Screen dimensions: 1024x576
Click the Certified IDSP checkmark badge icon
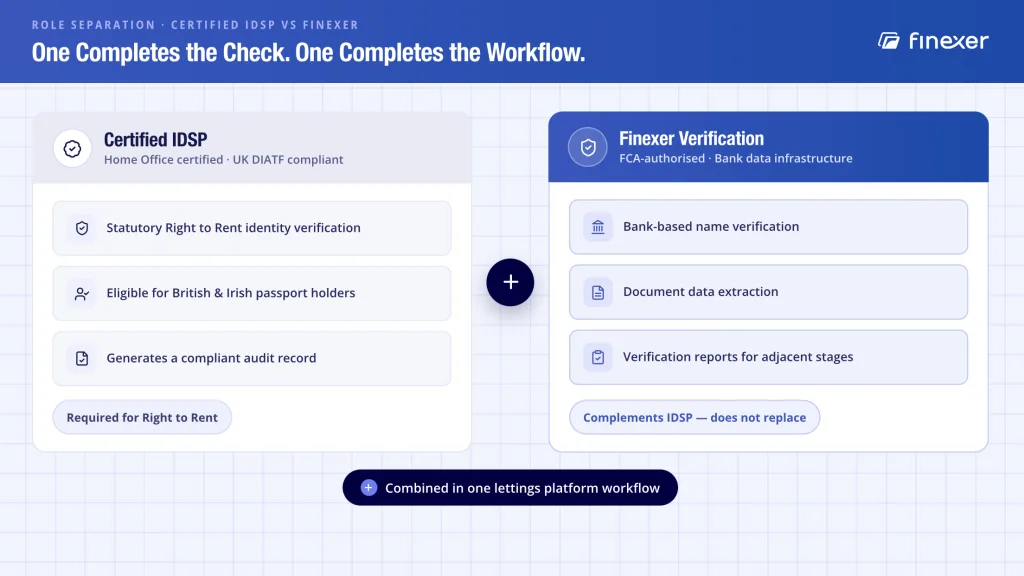[x=72, y=148]
